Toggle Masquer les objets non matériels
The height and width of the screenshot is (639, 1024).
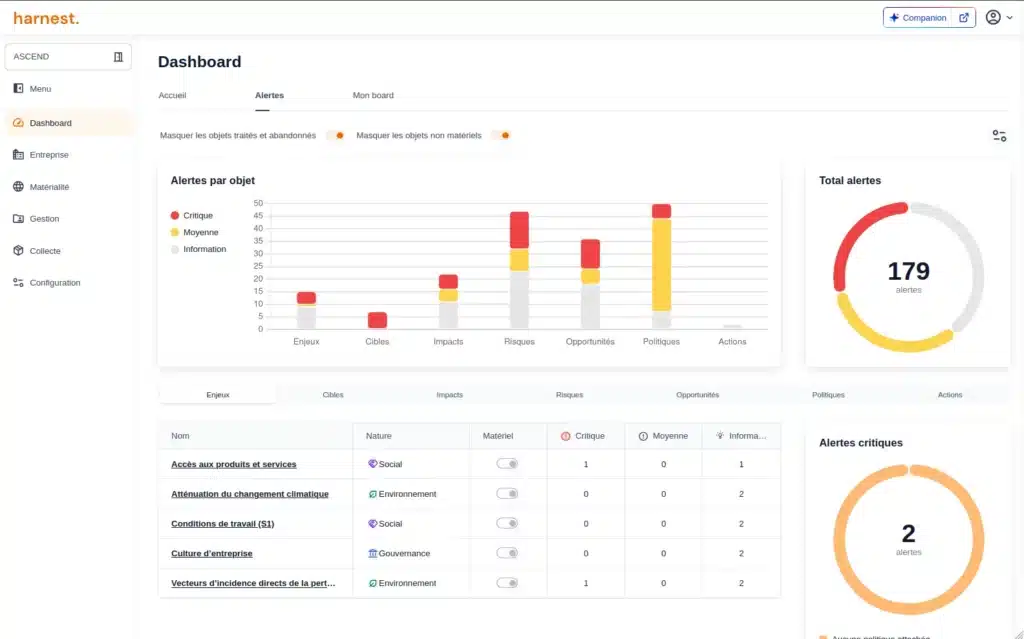click(x=501, y=135)
